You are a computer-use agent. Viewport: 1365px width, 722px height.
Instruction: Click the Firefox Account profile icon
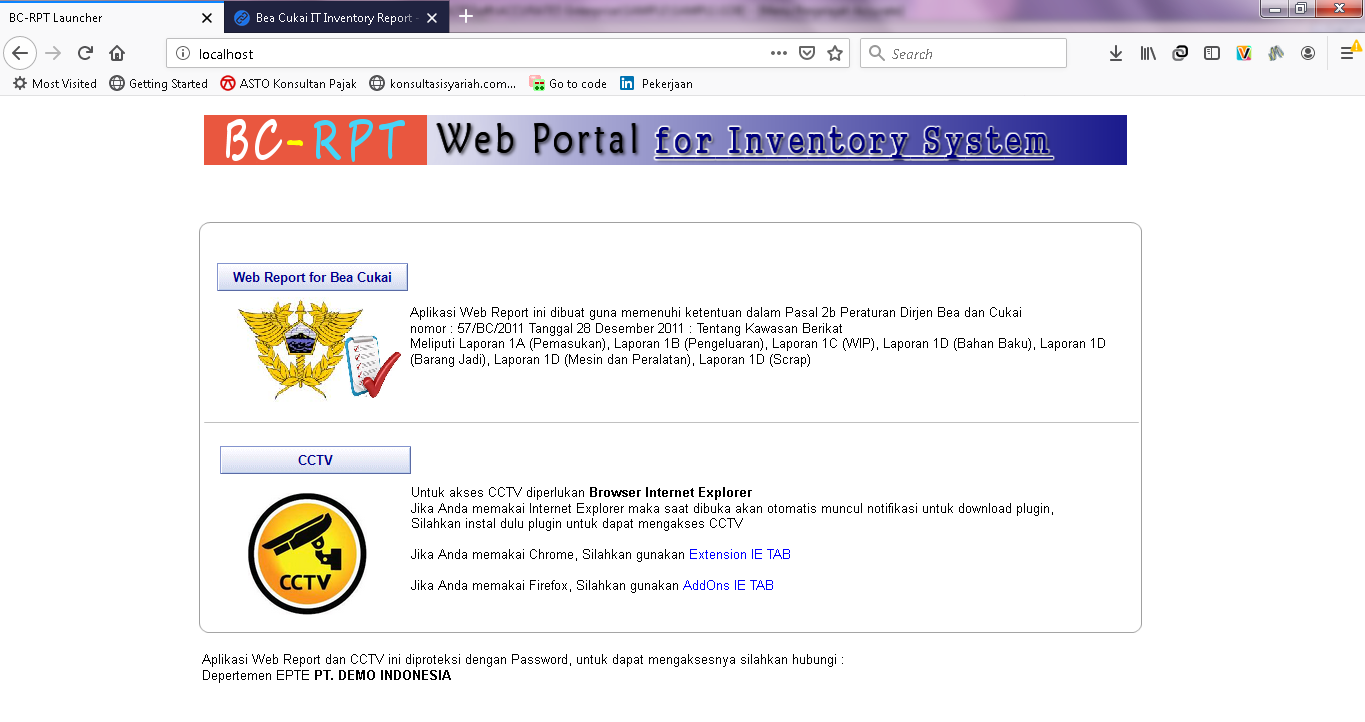[1308, 53]
